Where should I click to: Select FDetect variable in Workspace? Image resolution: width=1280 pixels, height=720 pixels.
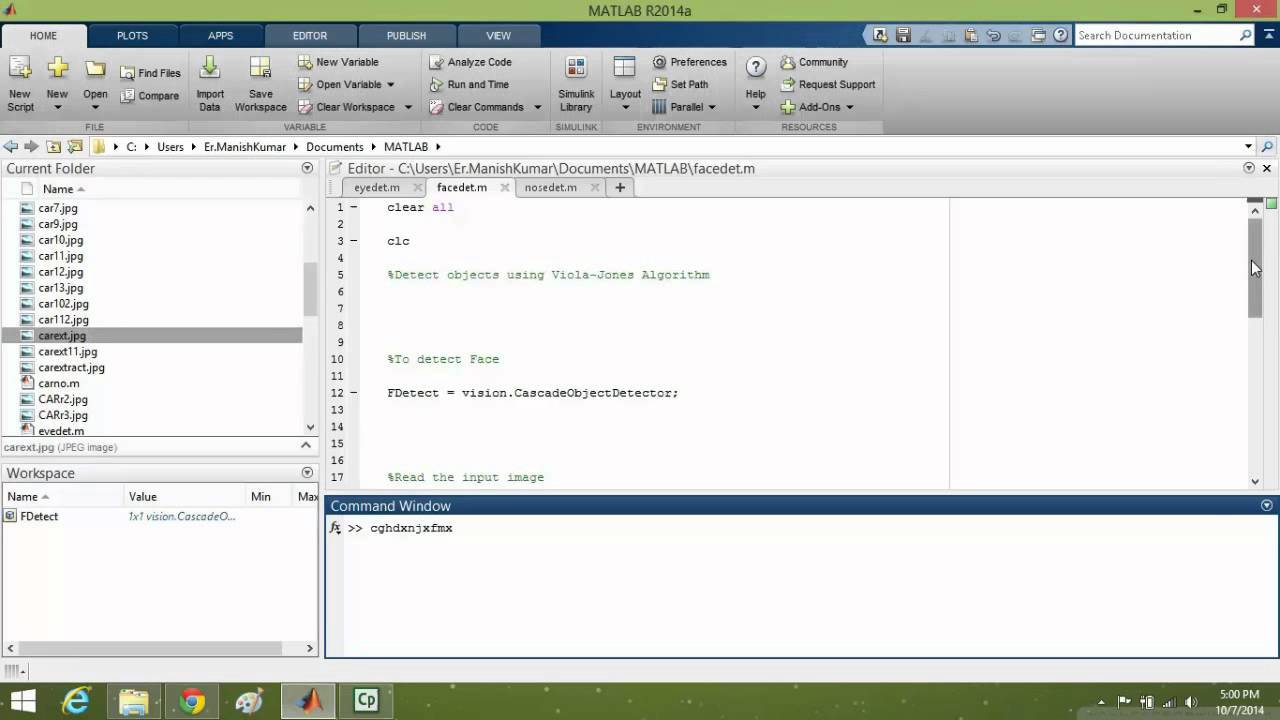39,516
